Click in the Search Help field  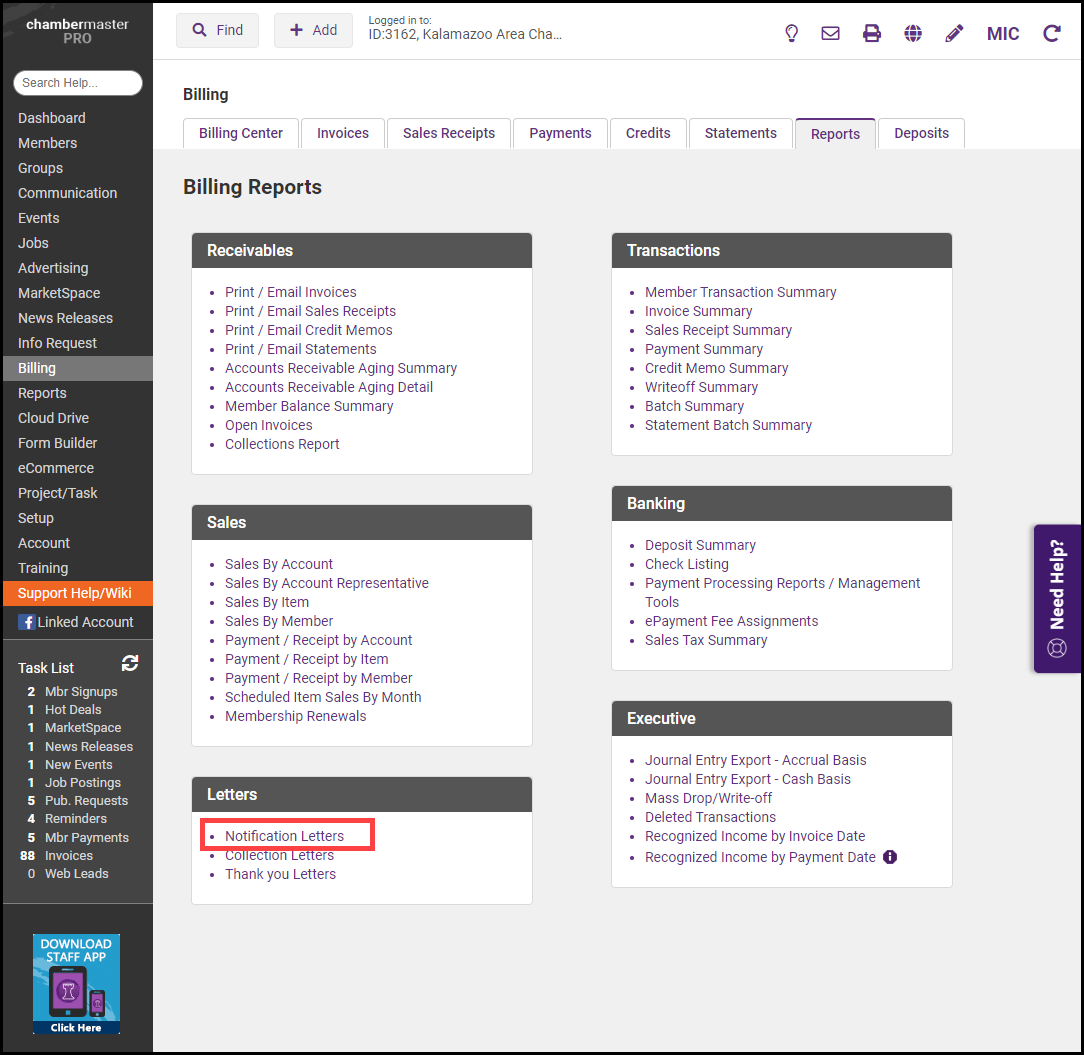[78, 83]
